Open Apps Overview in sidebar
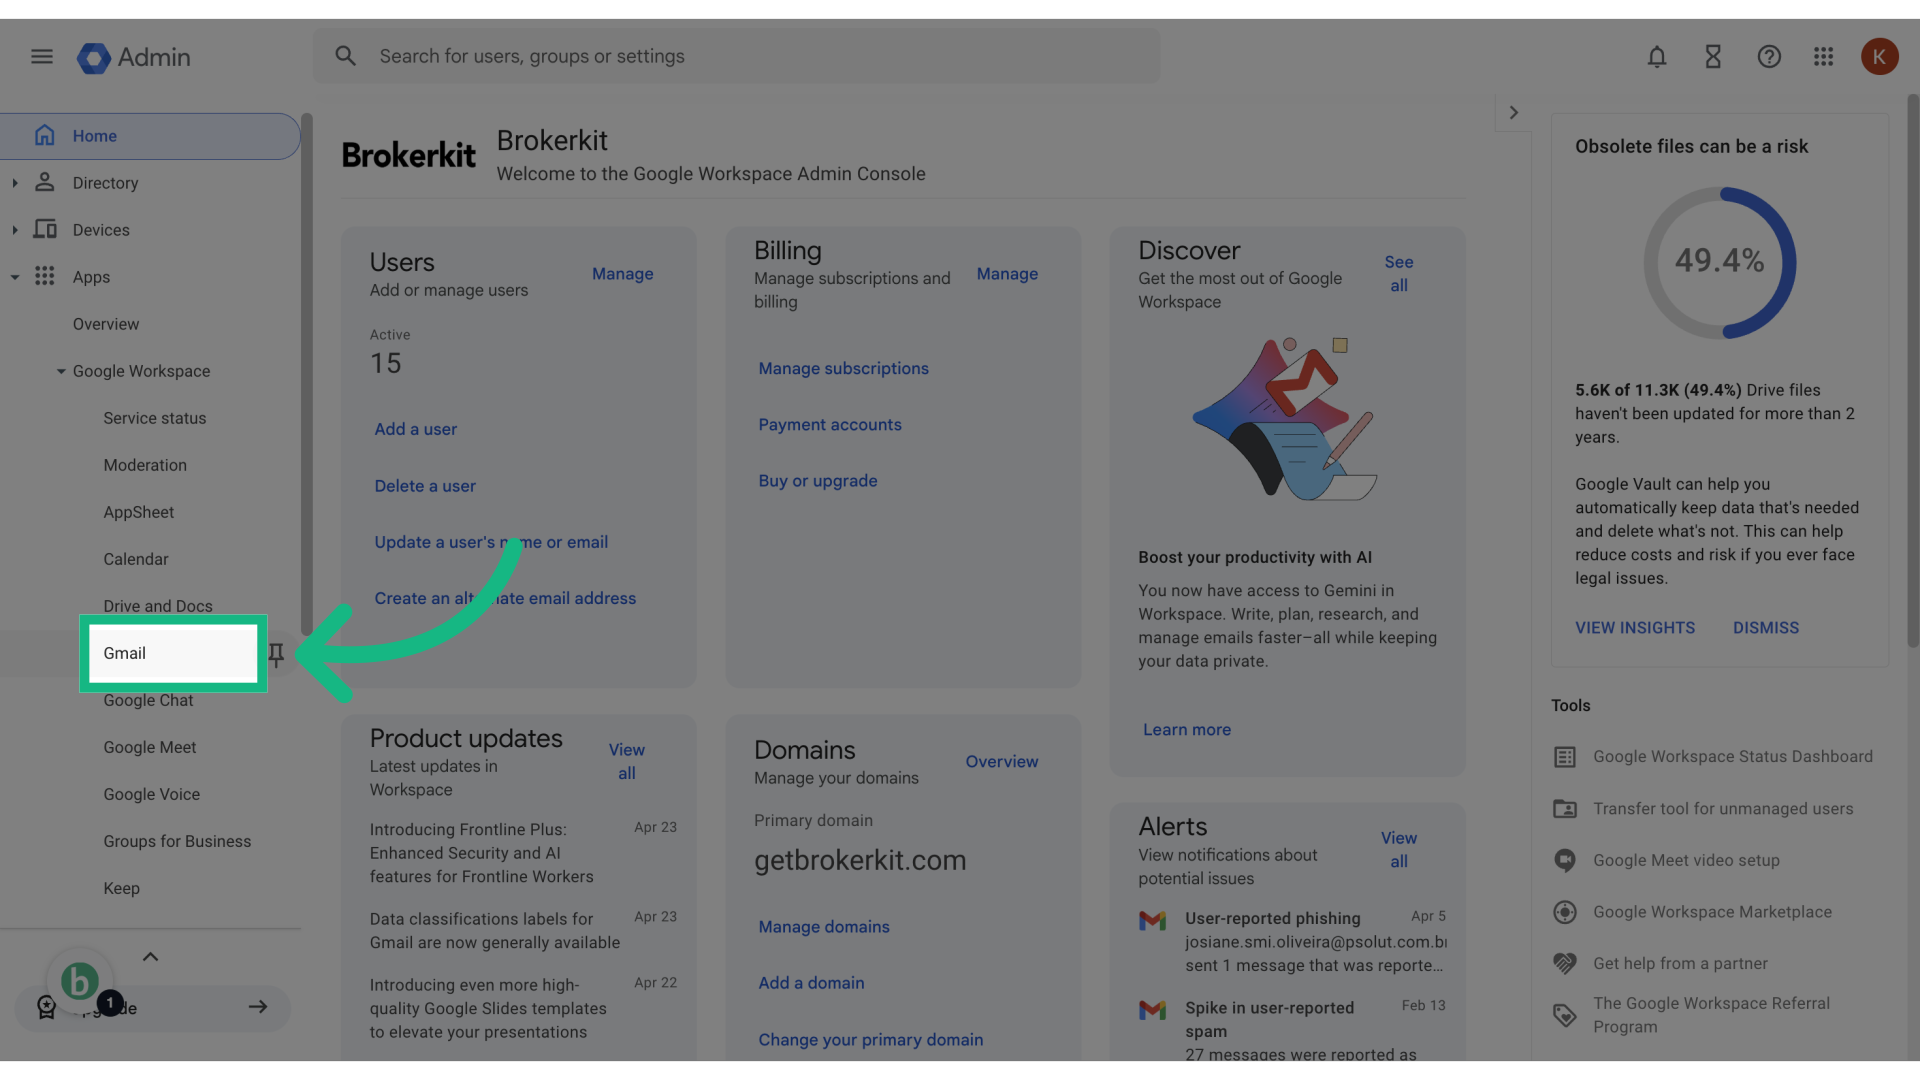 pos(106,324)
